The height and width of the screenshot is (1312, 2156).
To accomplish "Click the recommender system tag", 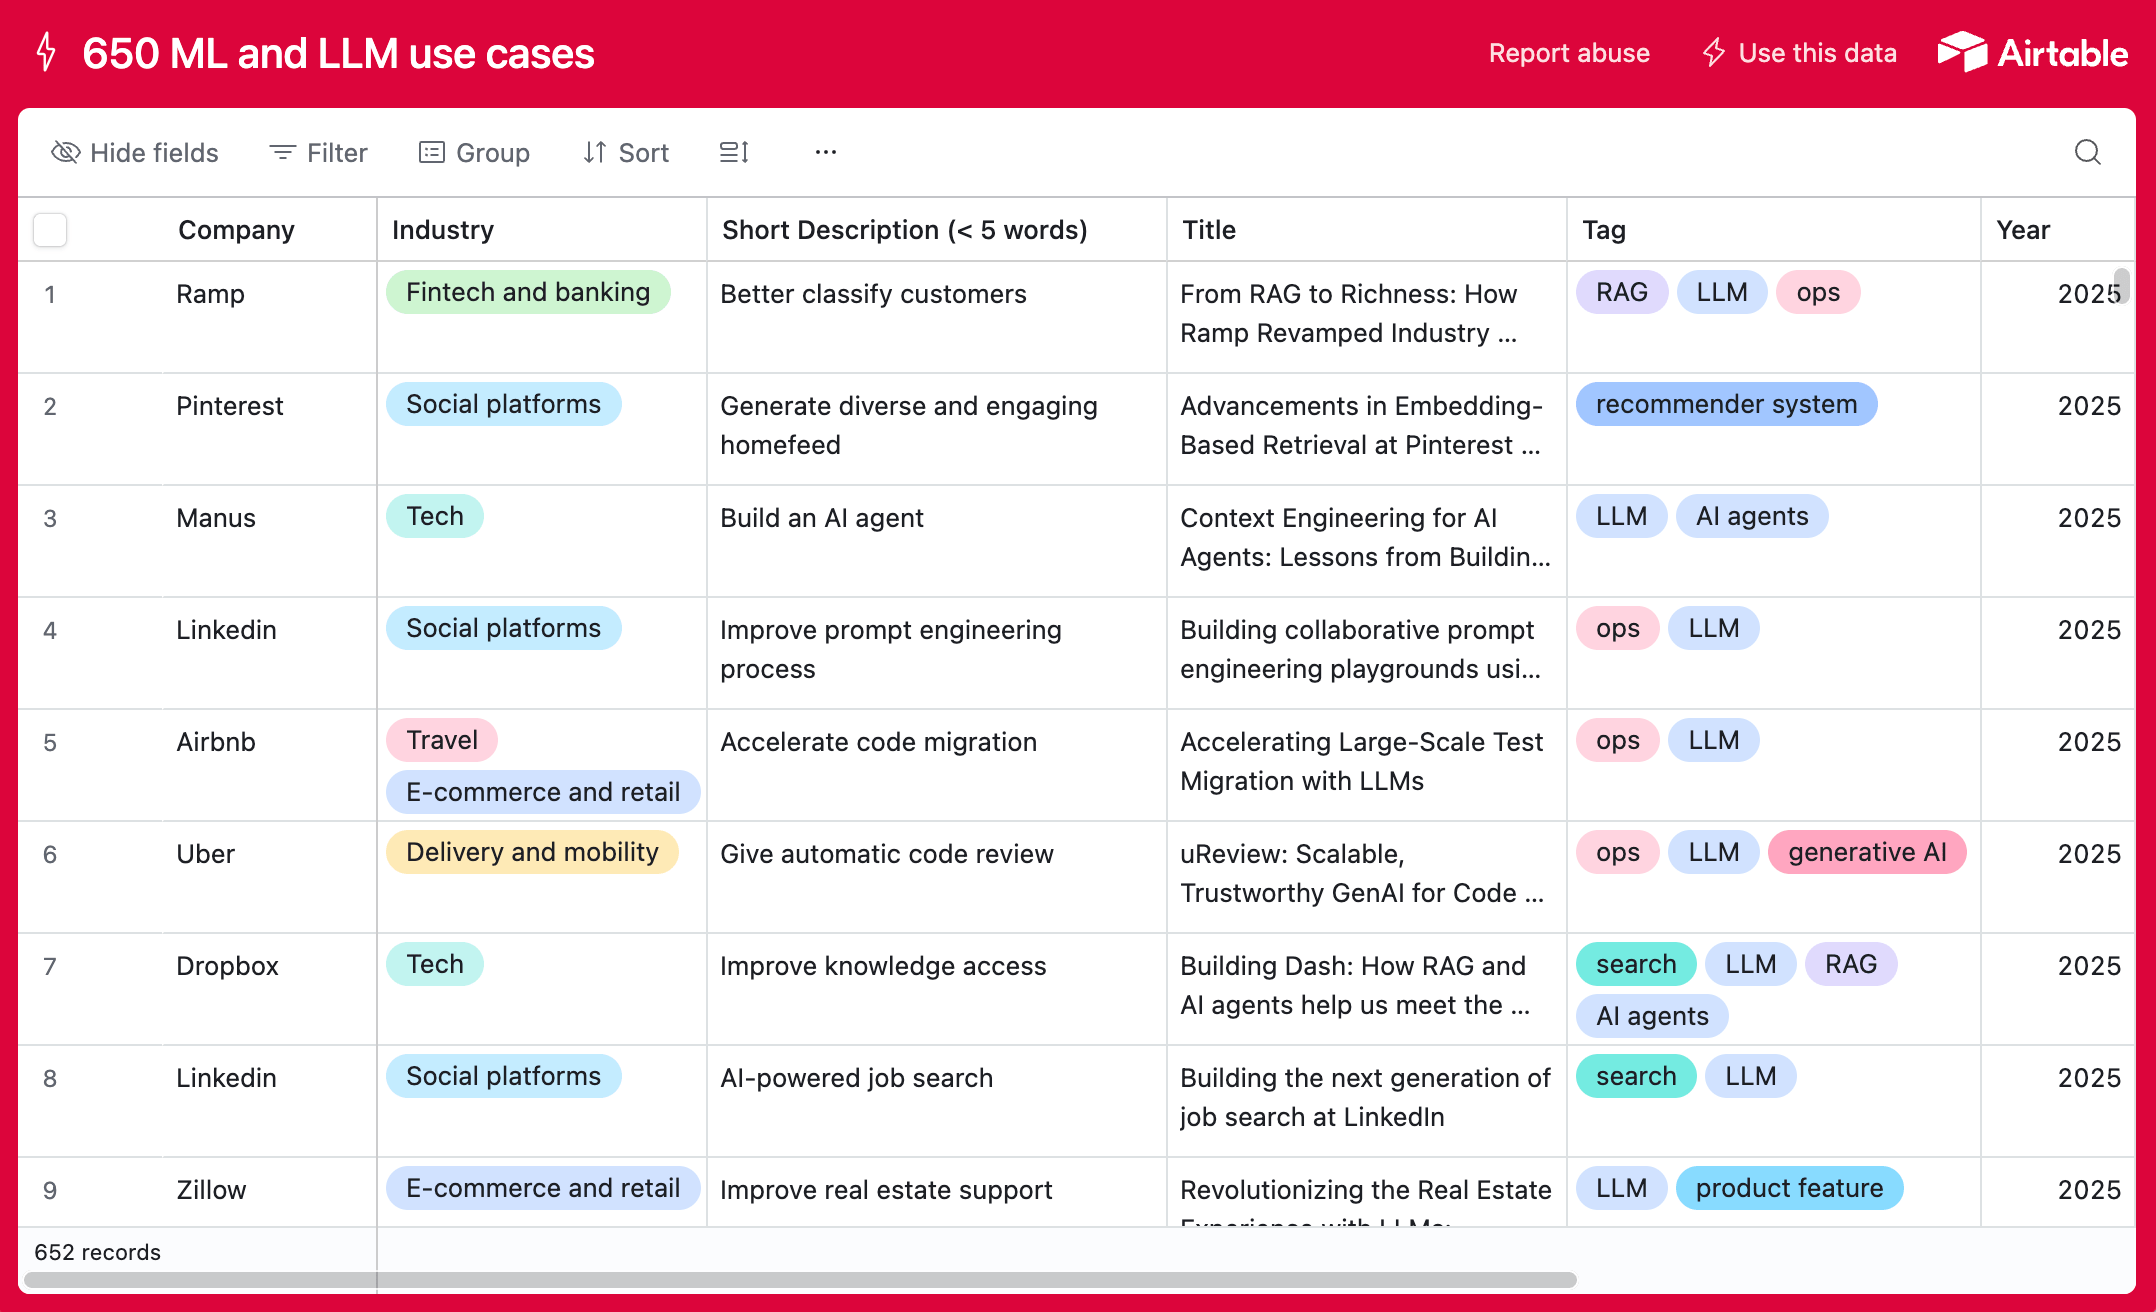I will click(x=1726, y=404).
